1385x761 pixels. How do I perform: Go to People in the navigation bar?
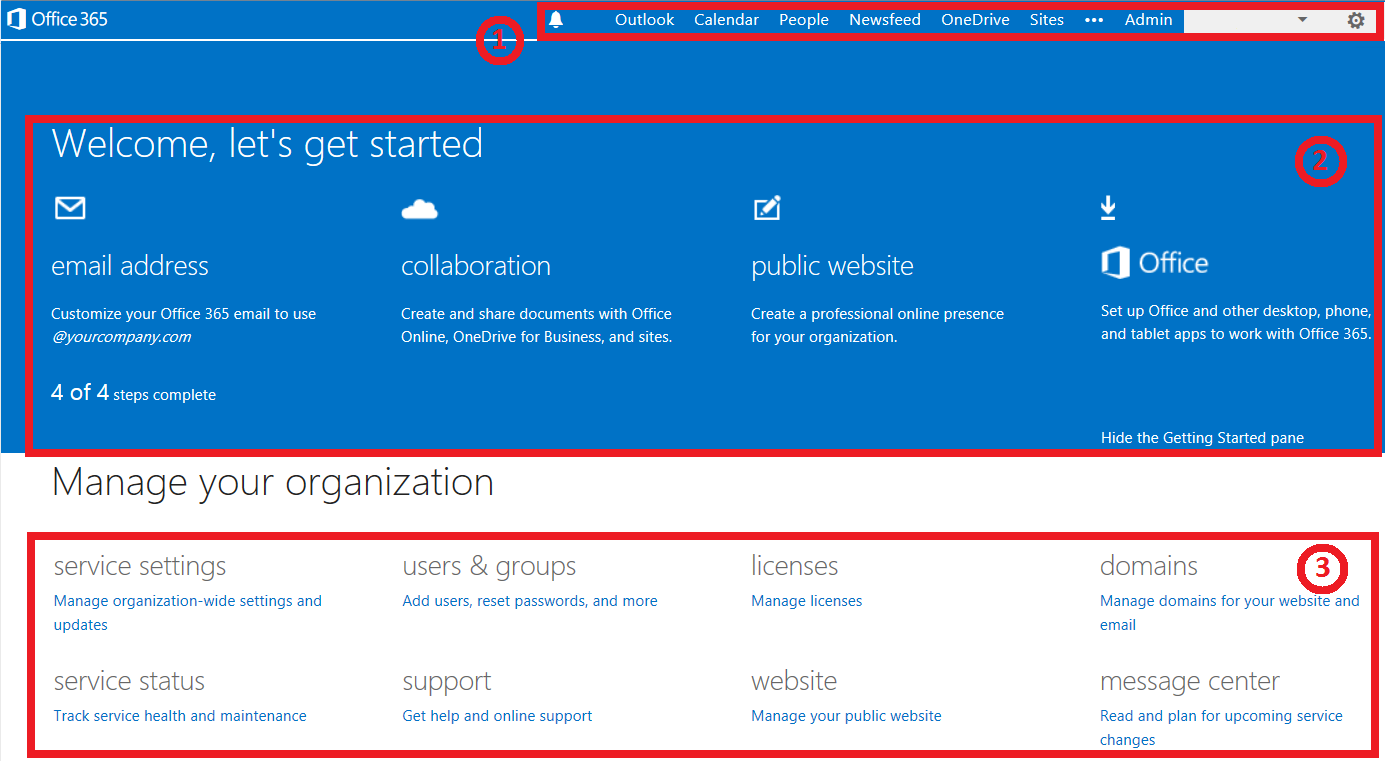(804, 20)
